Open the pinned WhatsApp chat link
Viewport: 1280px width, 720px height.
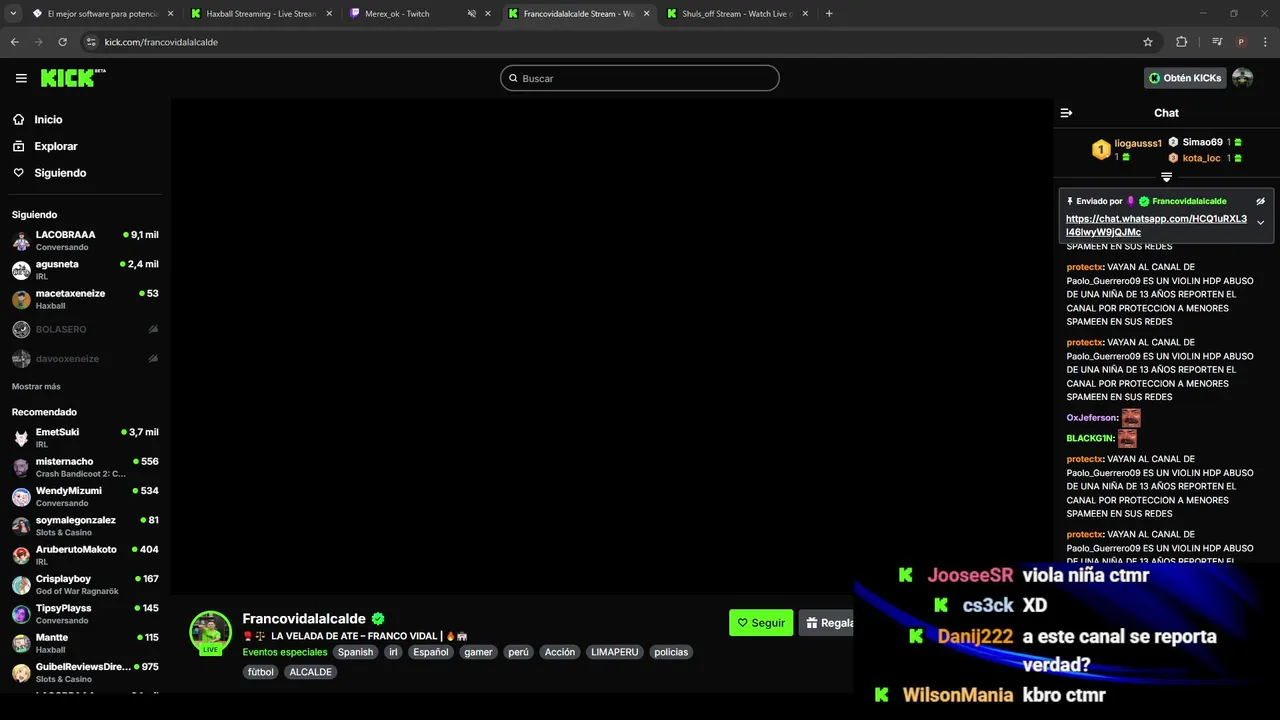(x=1156, y=225)
